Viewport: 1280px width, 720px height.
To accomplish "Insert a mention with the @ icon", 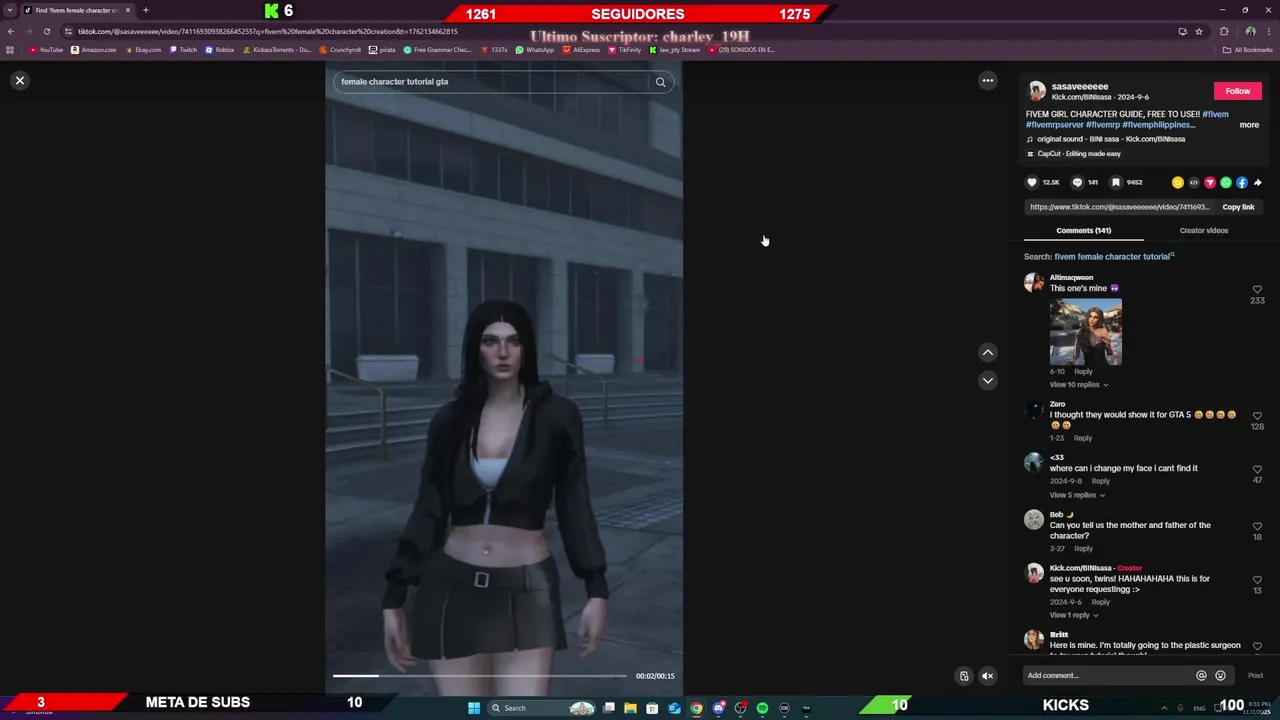I will pyautogui.click(x=1201, y=675).
